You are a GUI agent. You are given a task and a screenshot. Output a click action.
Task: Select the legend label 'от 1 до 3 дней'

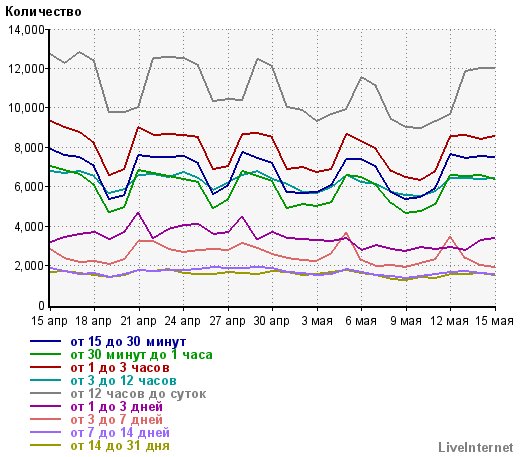coord(116,407)
